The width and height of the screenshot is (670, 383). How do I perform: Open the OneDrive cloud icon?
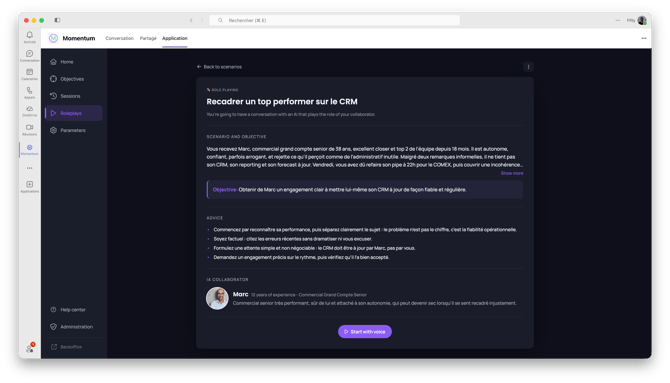point(29,109)
